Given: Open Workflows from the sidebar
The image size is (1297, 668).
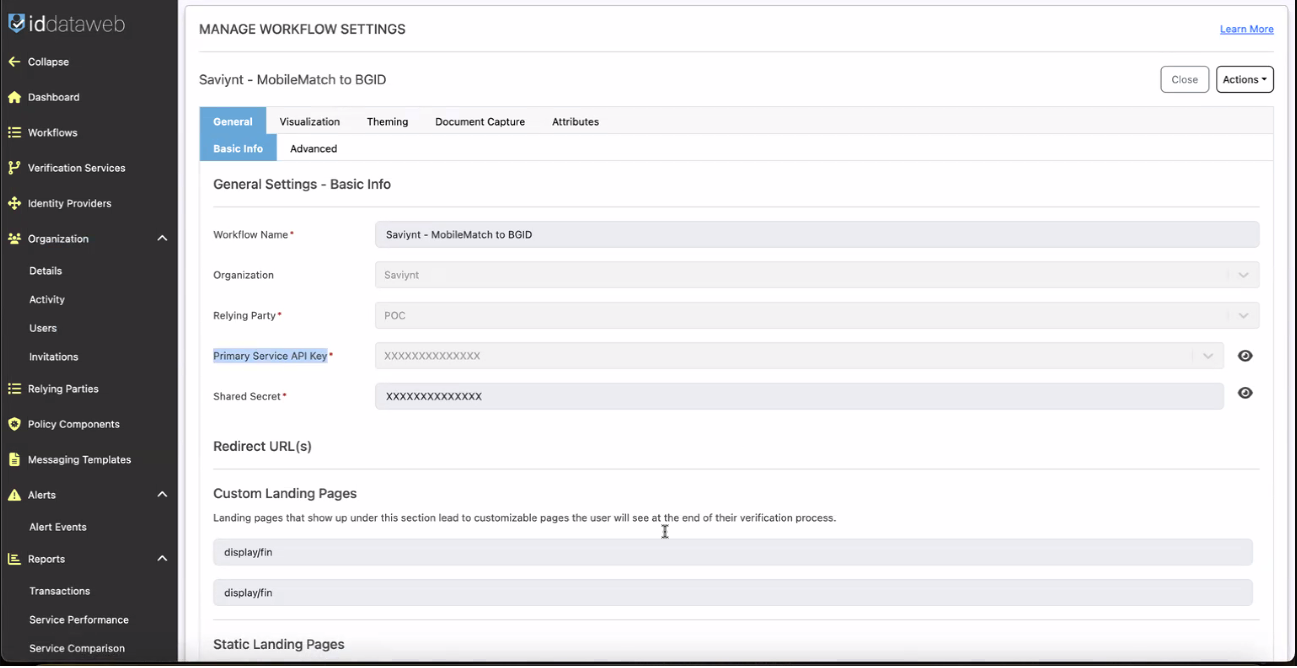Looking at the screenshot, I should (52, 132).
